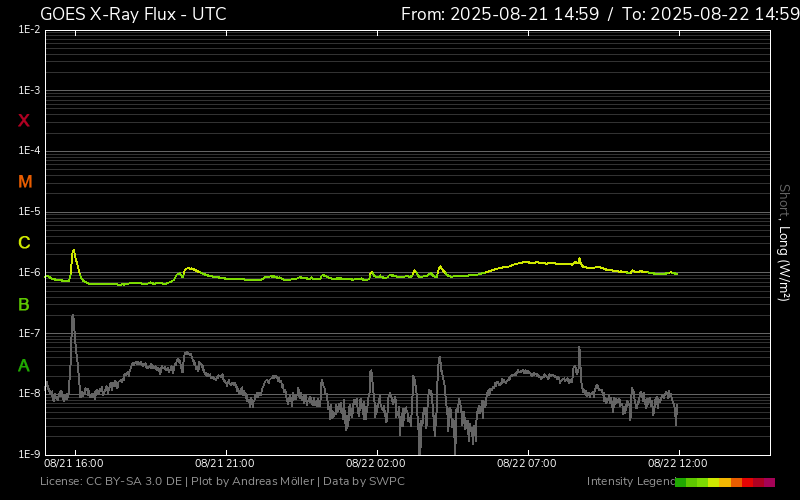Select the 08/22 07:00 time axis label
The width and height of the screenshot is (800, 500).
click(526, 464)
